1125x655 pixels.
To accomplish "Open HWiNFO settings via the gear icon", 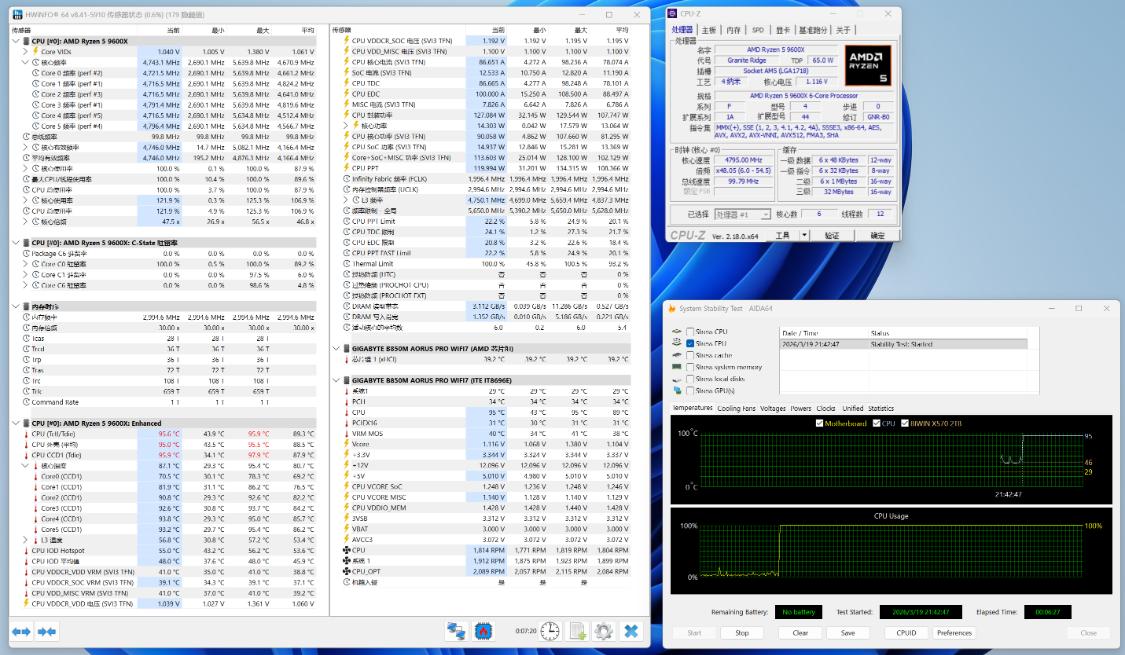I will coord(605,631).
